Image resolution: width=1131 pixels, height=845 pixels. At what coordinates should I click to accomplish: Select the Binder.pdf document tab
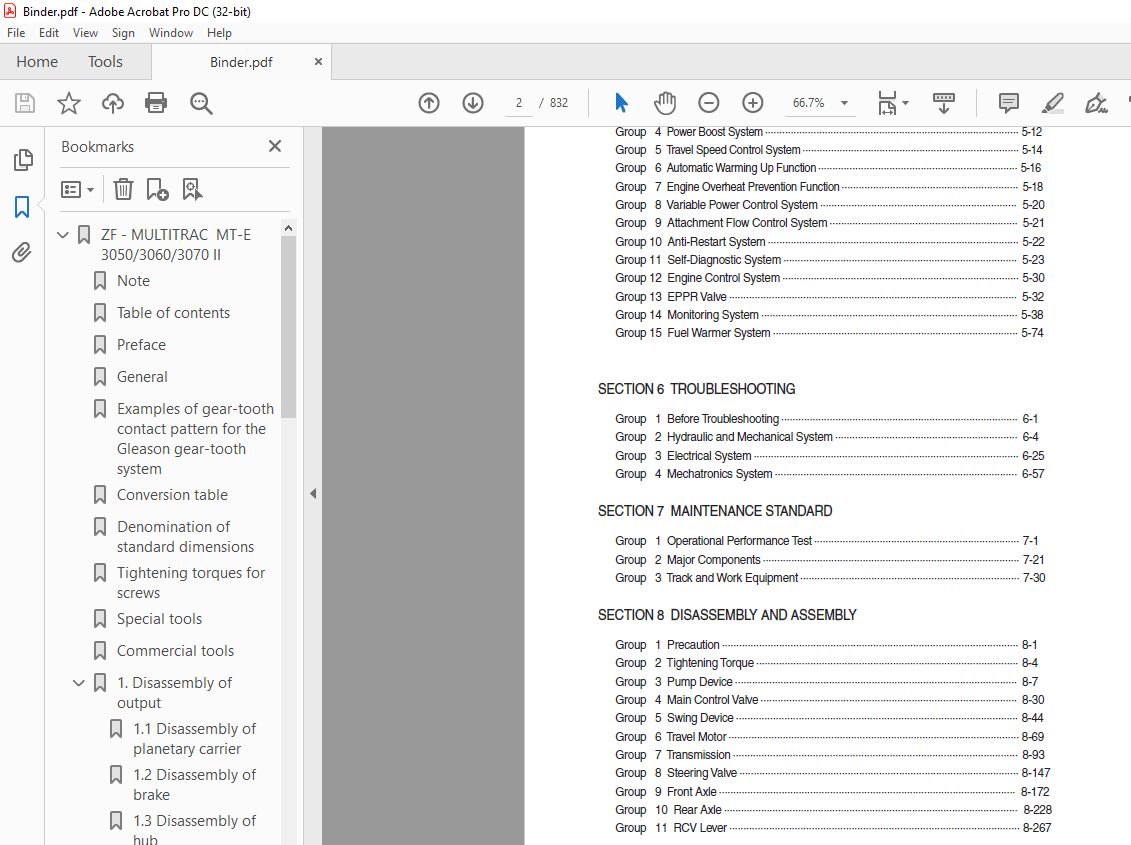(241, 62)
